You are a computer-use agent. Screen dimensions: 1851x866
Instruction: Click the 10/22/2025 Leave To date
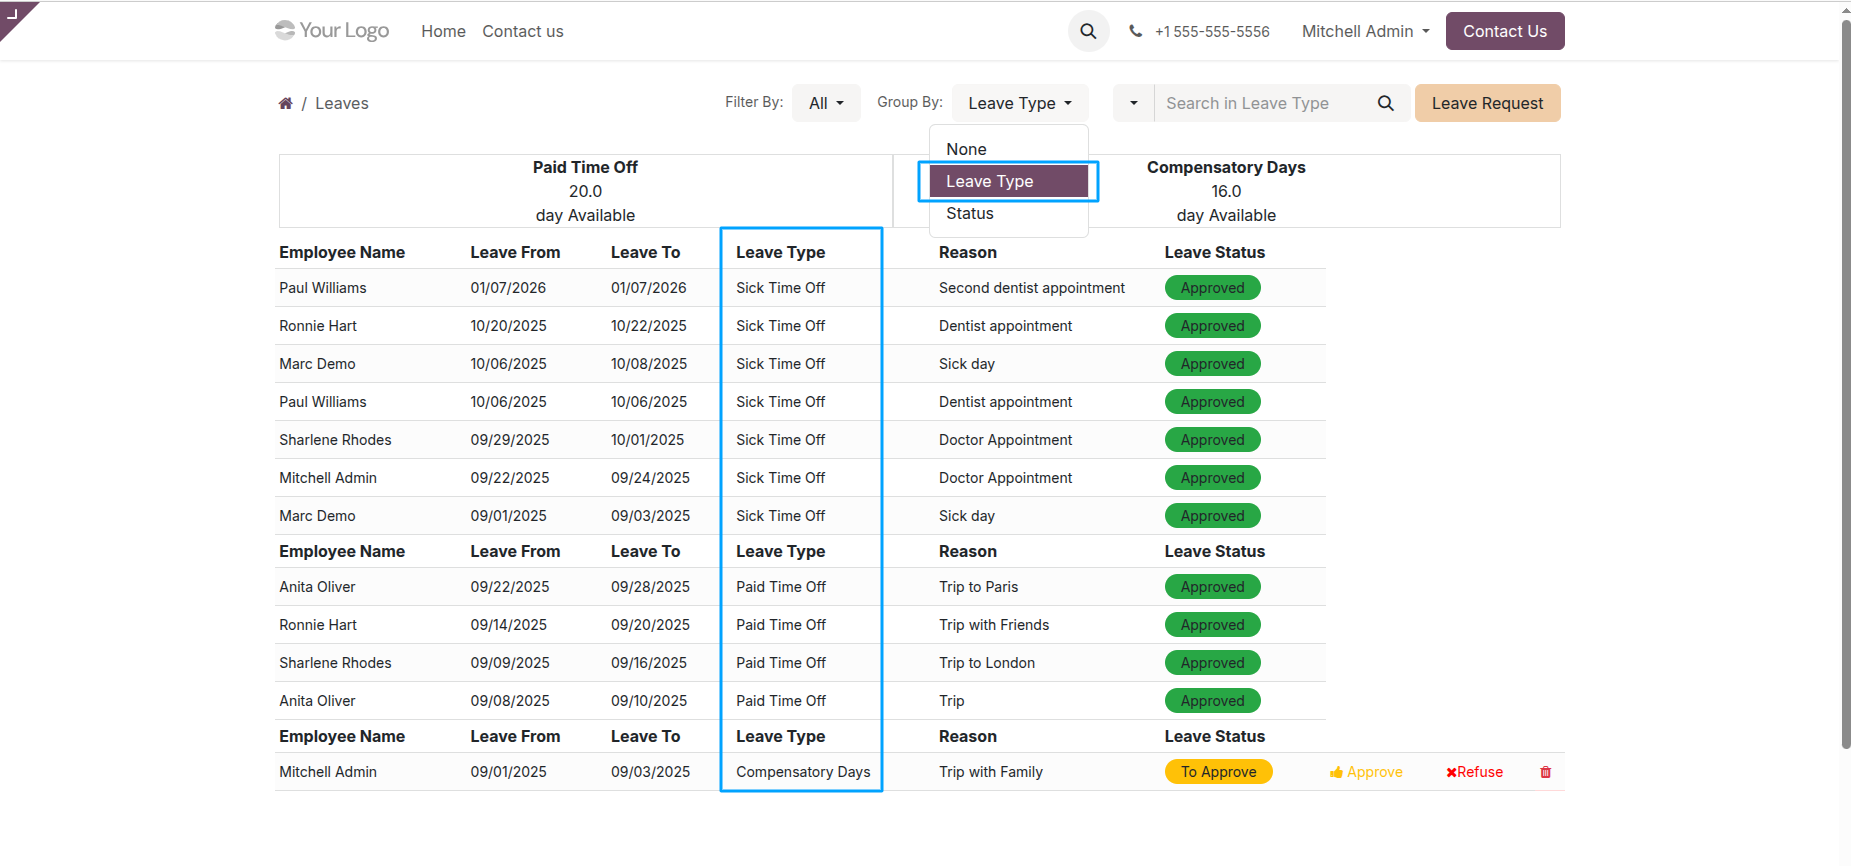(649, 326)
